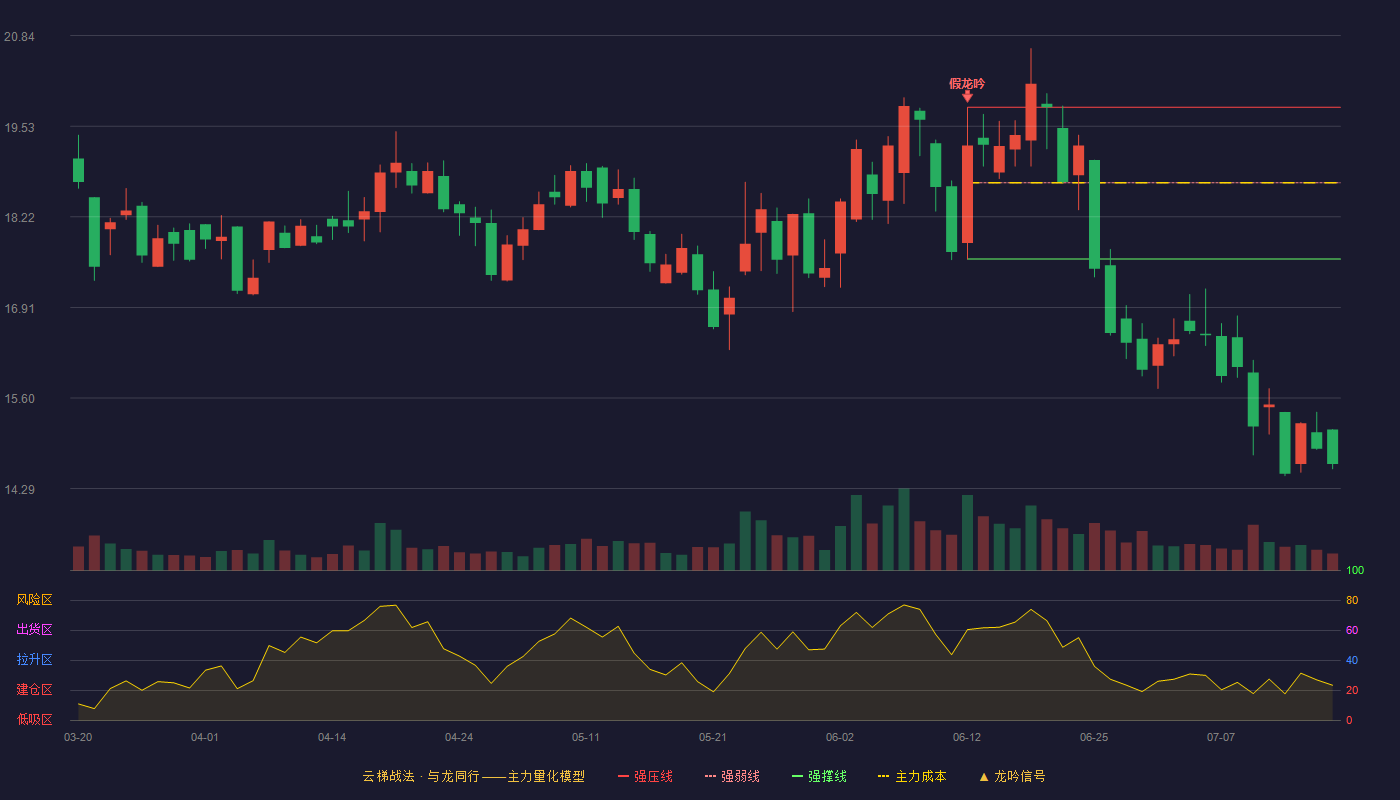
Task: Click the green 强撑线 support line on chart
Action: pyautogui.click(x=1154, y=259)
